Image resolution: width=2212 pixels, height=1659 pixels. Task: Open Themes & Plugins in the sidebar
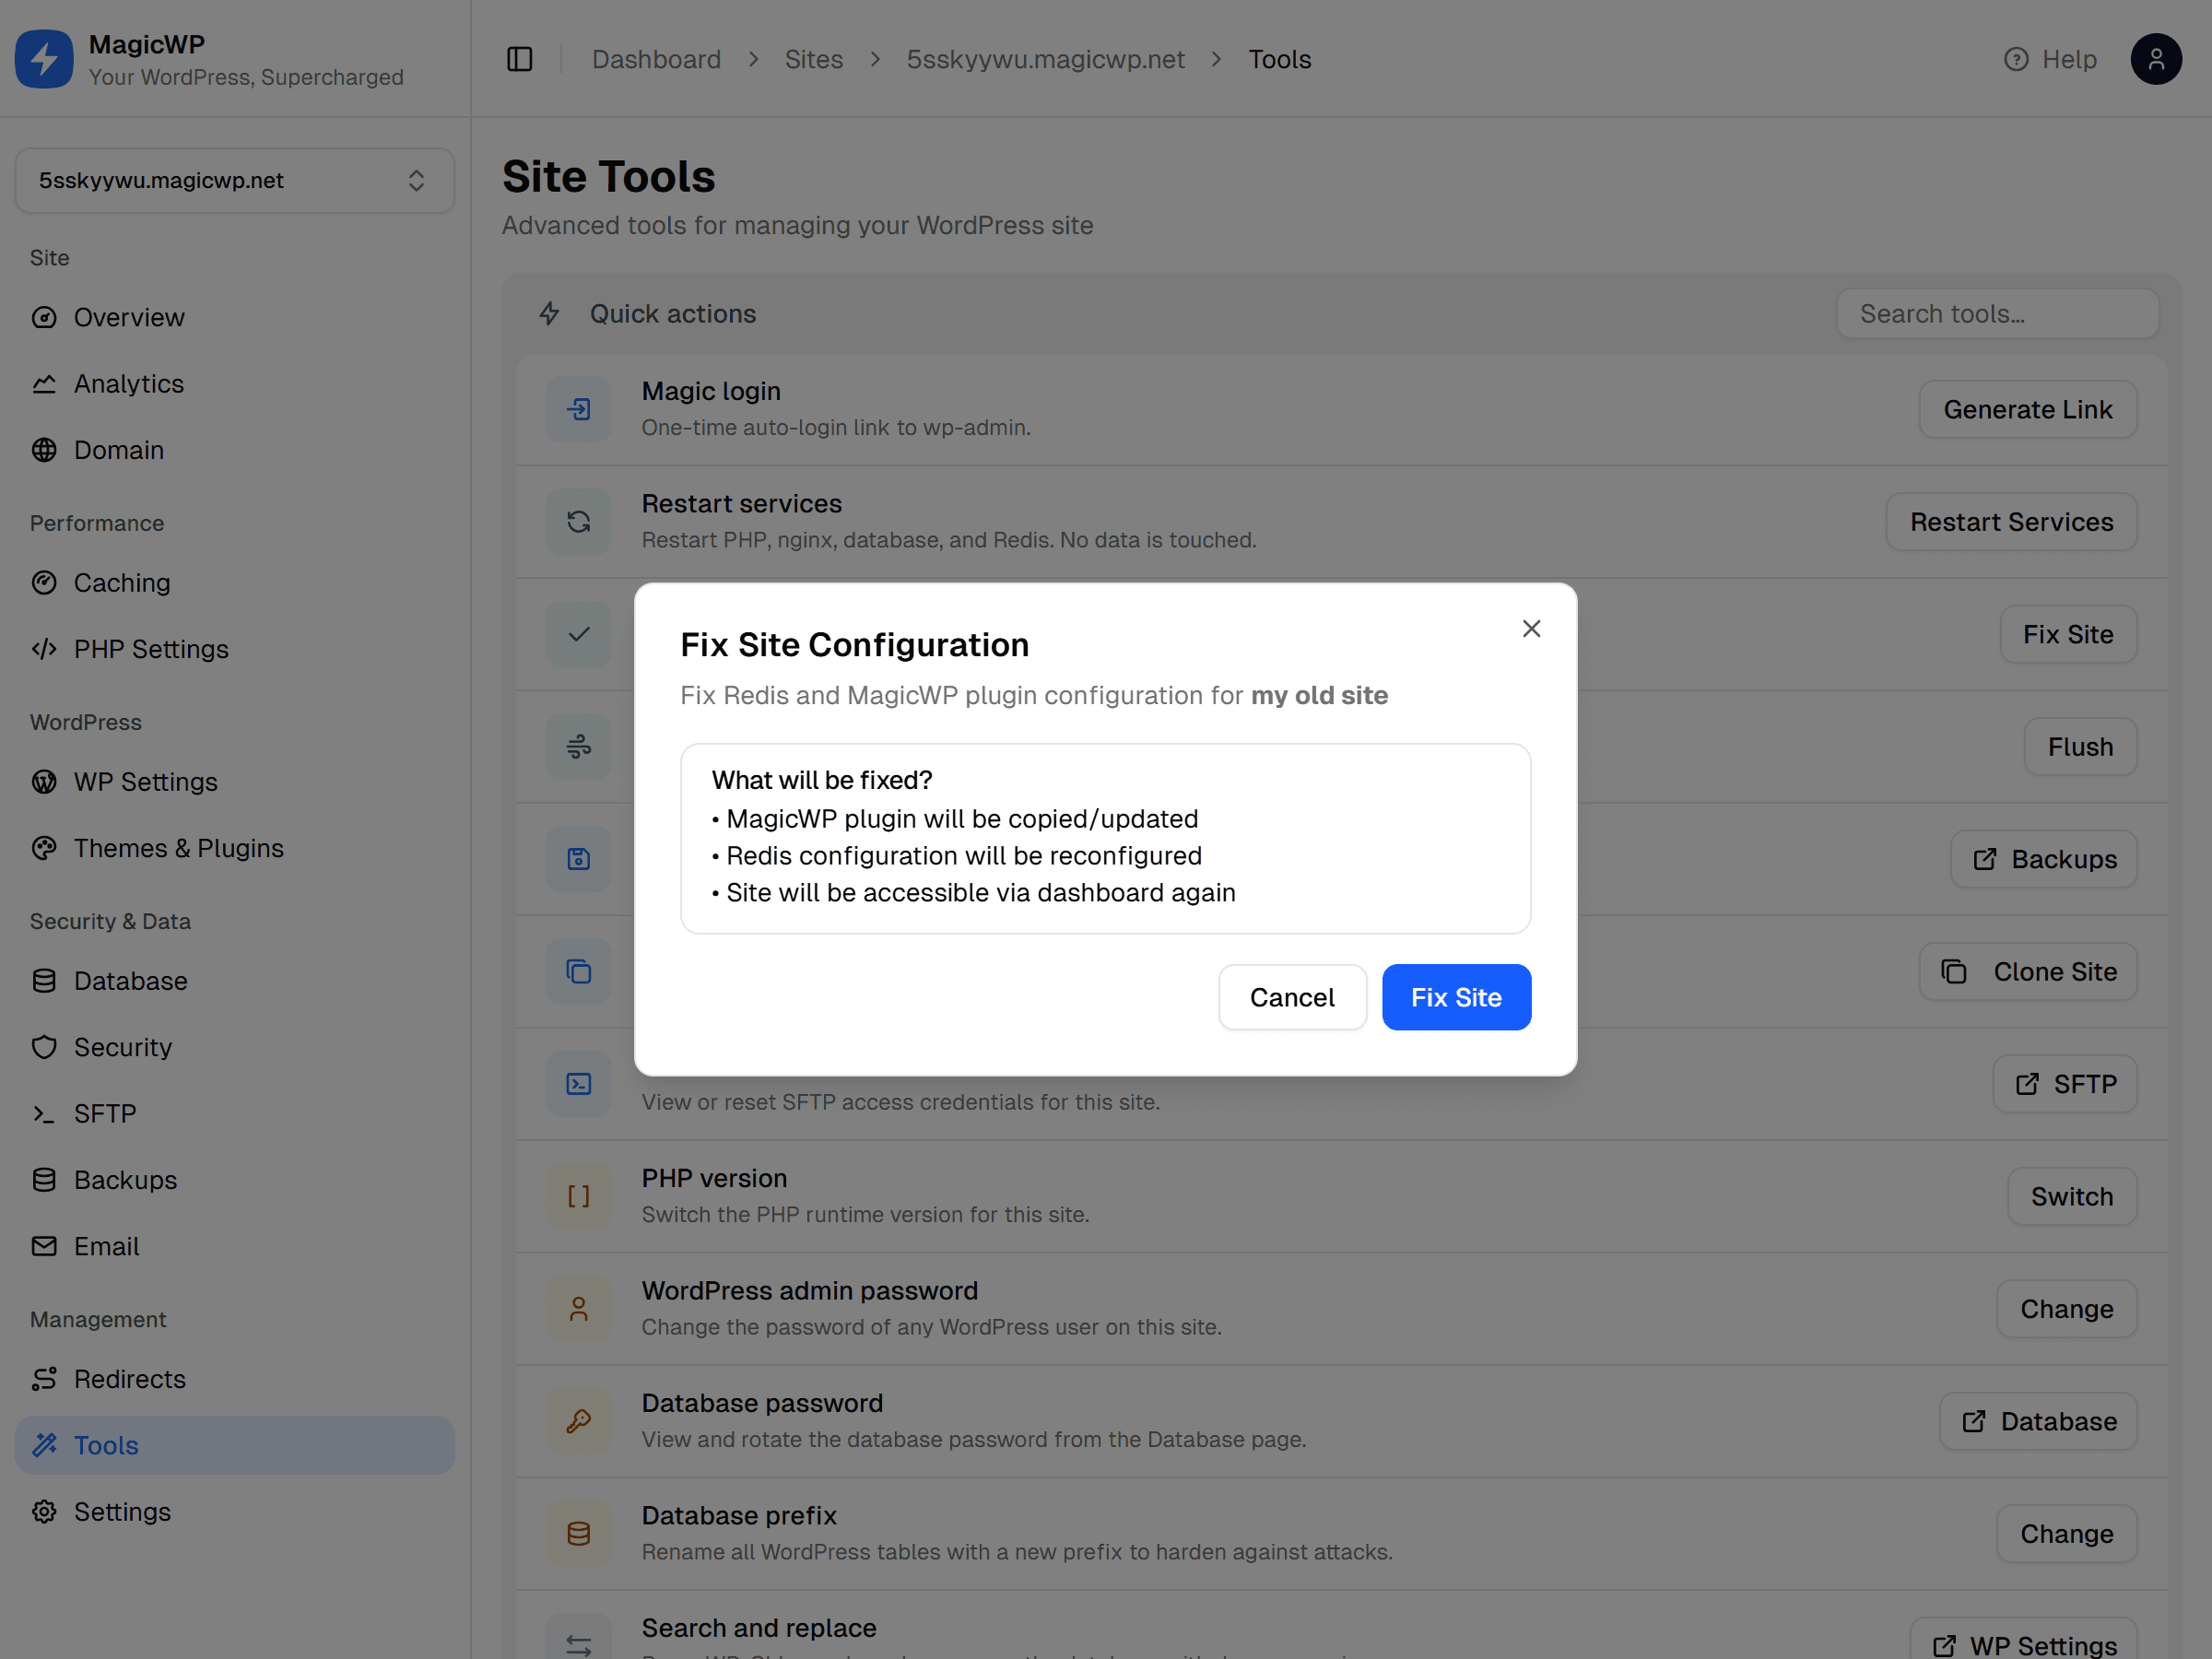235,848
